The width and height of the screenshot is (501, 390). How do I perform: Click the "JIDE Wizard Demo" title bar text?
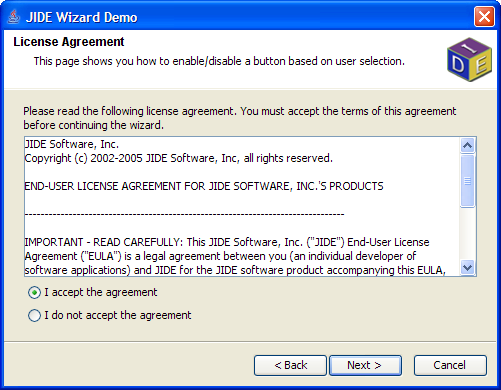[x=82, y=17]
